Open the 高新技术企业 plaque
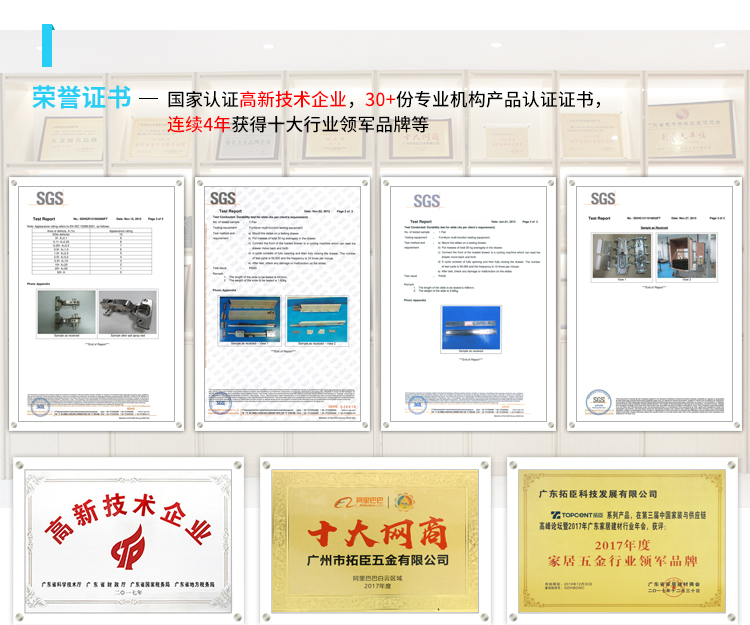 [x=128, y=540]
